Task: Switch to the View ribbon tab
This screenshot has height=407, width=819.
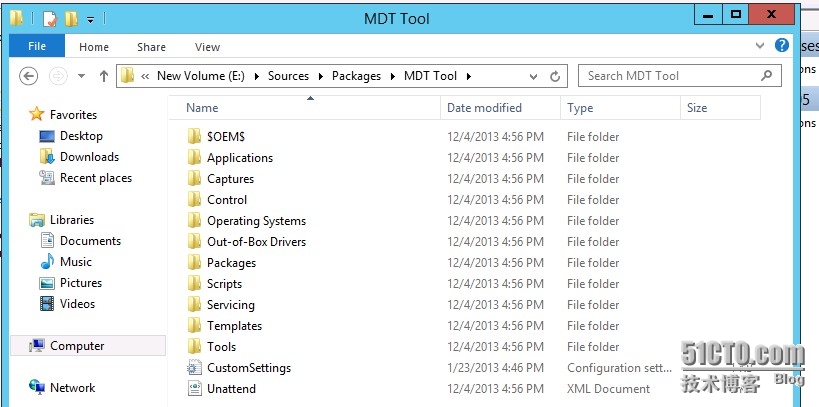Action: coord(207,47)
